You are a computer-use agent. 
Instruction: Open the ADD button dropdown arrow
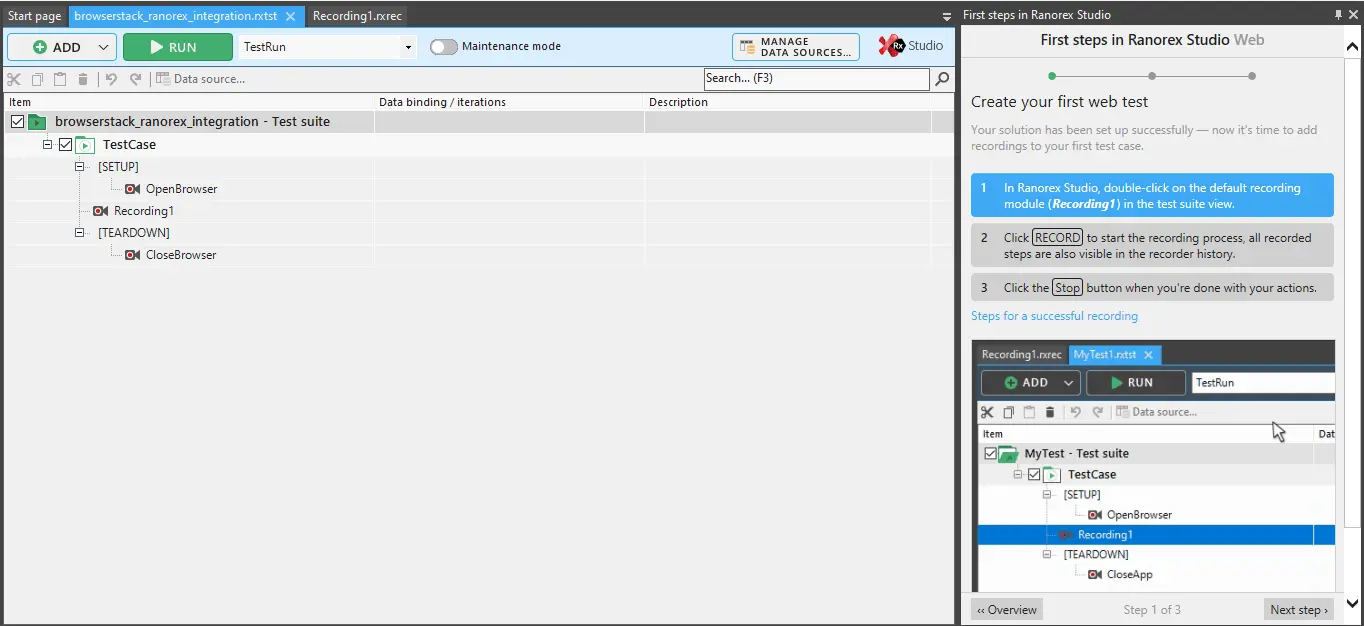pyautogui.click(x=104, y=47)
